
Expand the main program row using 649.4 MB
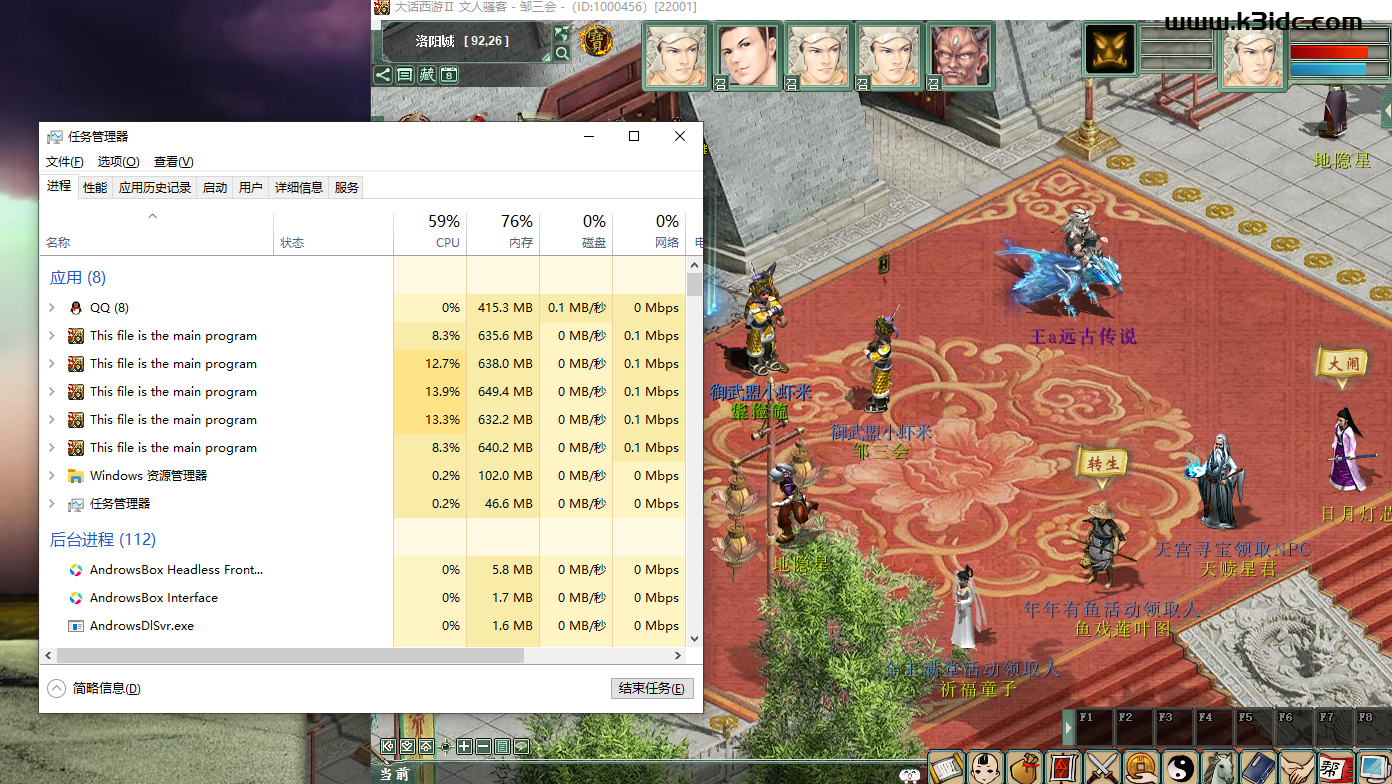(x=52, y=392)
